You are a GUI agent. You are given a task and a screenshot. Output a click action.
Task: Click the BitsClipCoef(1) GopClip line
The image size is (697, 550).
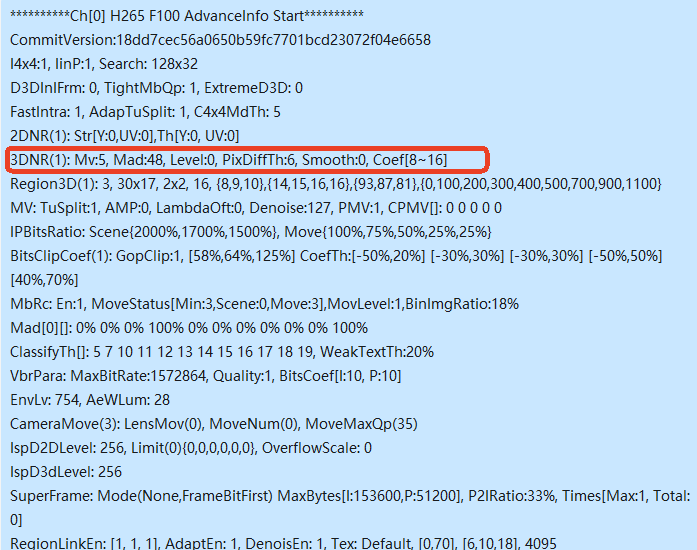pyautogui.click(x=336, y=268)
